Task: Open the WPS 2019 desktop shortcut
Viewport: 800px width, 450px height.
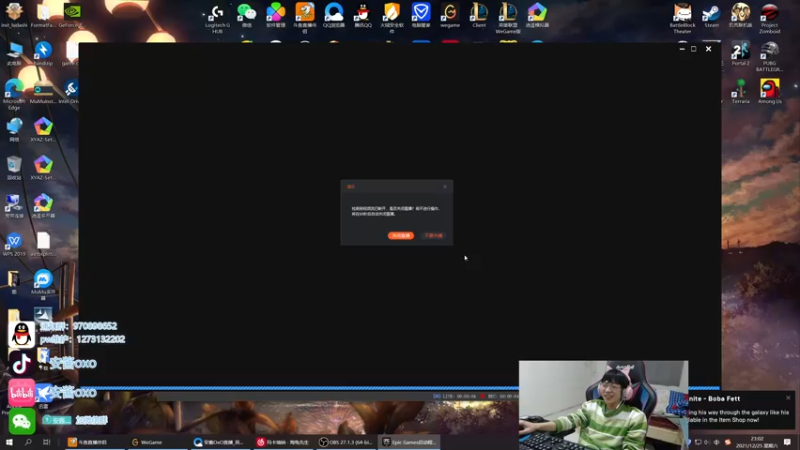Action: pyautogui.click(x=14, y=245)
